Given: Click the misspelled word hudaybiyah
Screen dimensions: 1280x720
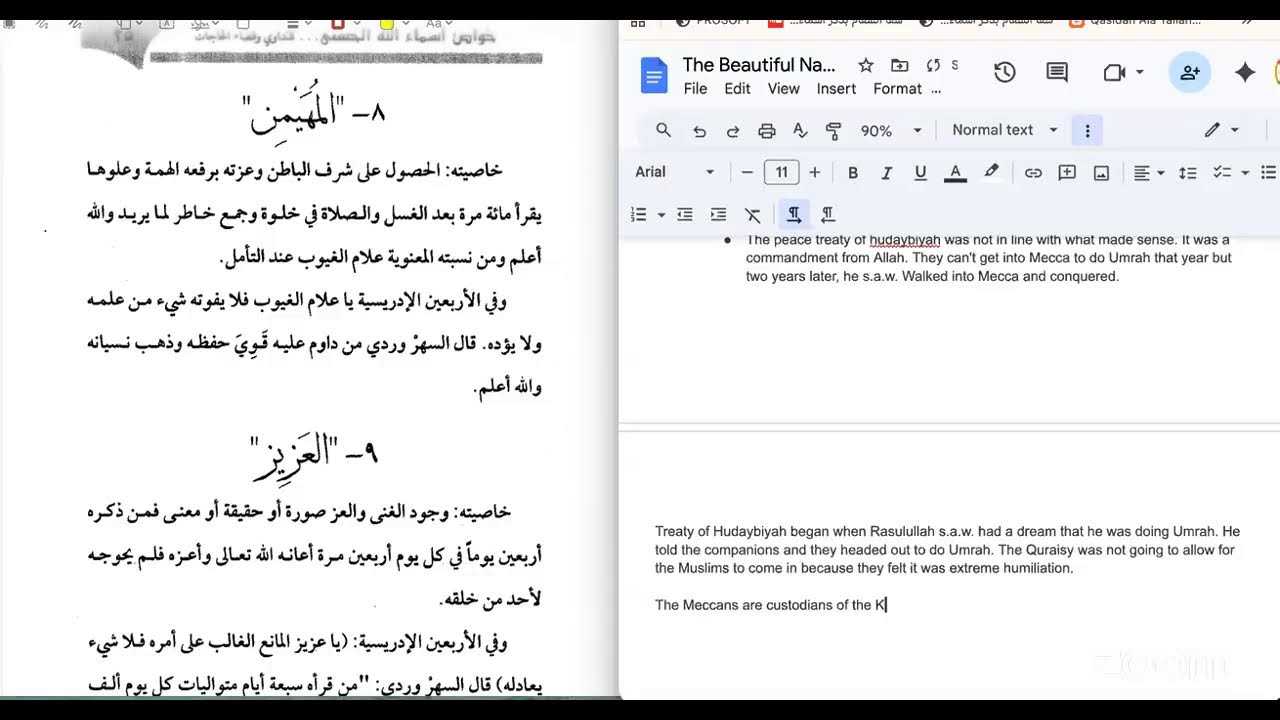Looking at the screenshot, I should point(905,240).
